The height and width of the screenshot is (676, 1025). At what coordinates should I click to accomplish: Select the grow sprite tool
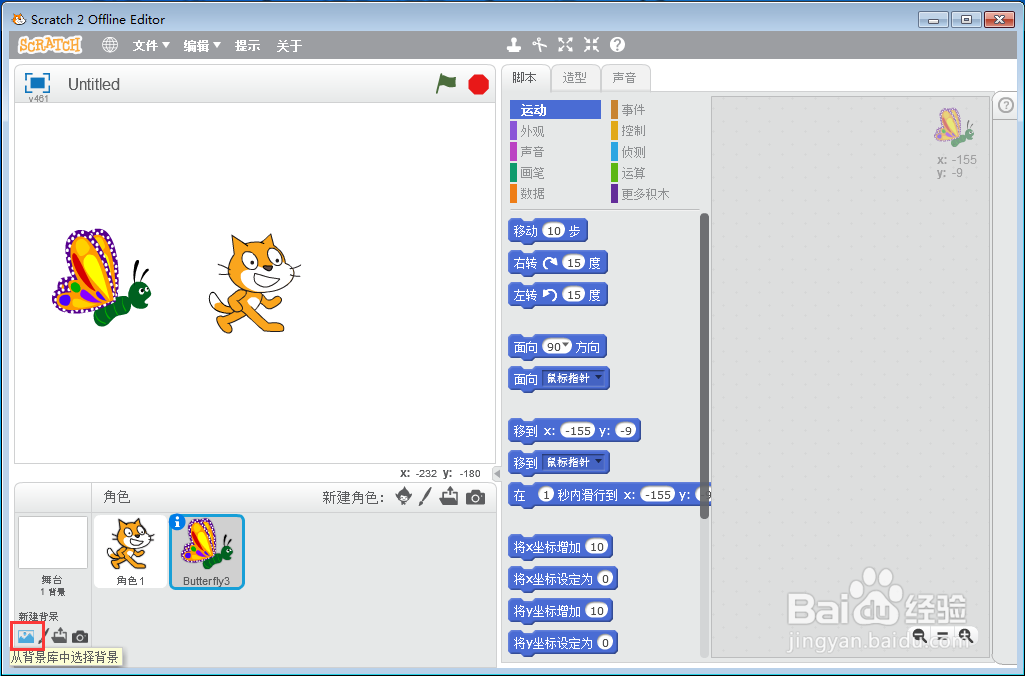565,44
